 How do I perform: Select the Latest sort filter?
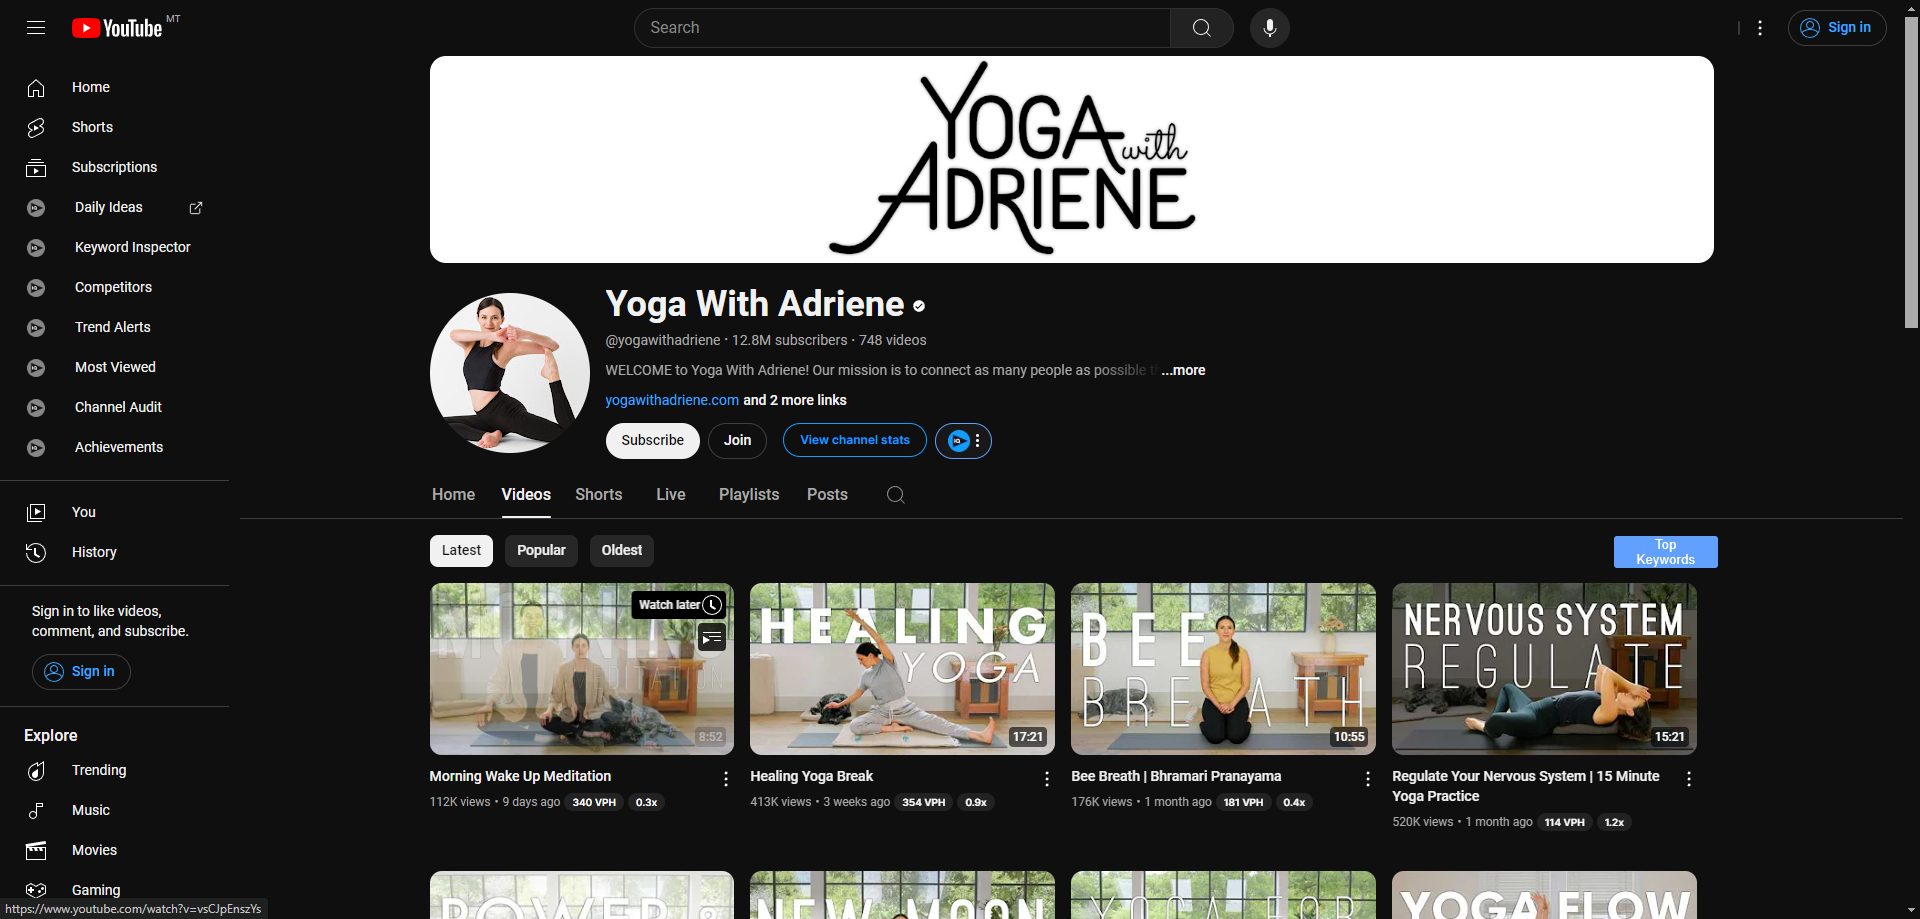tap(461, 551)
